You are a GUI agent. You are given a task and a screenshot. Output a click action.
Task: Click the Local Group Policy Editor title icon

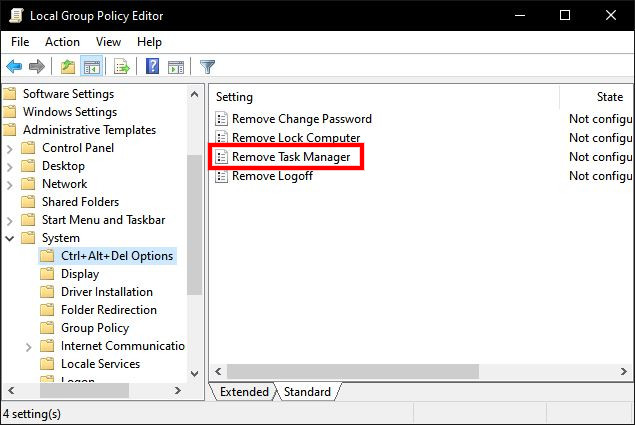pos(17,15)
